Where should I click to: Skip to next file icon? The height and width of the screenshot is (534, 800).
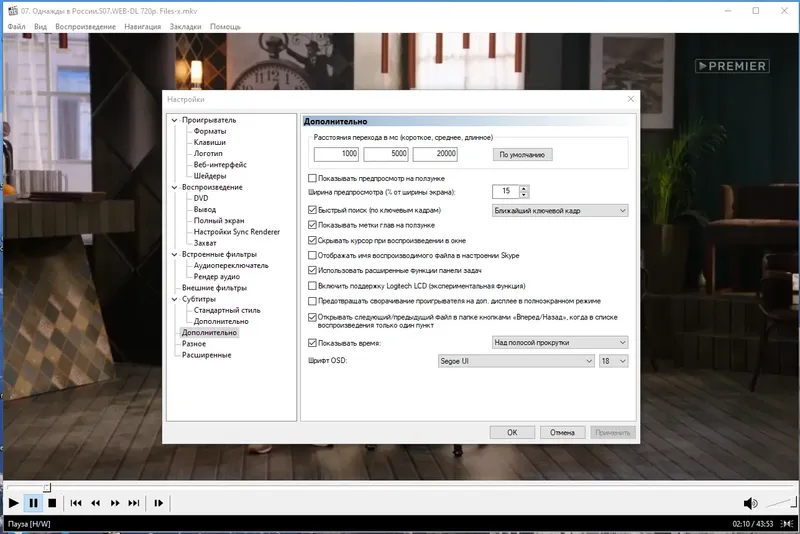[x=134, y=503]
